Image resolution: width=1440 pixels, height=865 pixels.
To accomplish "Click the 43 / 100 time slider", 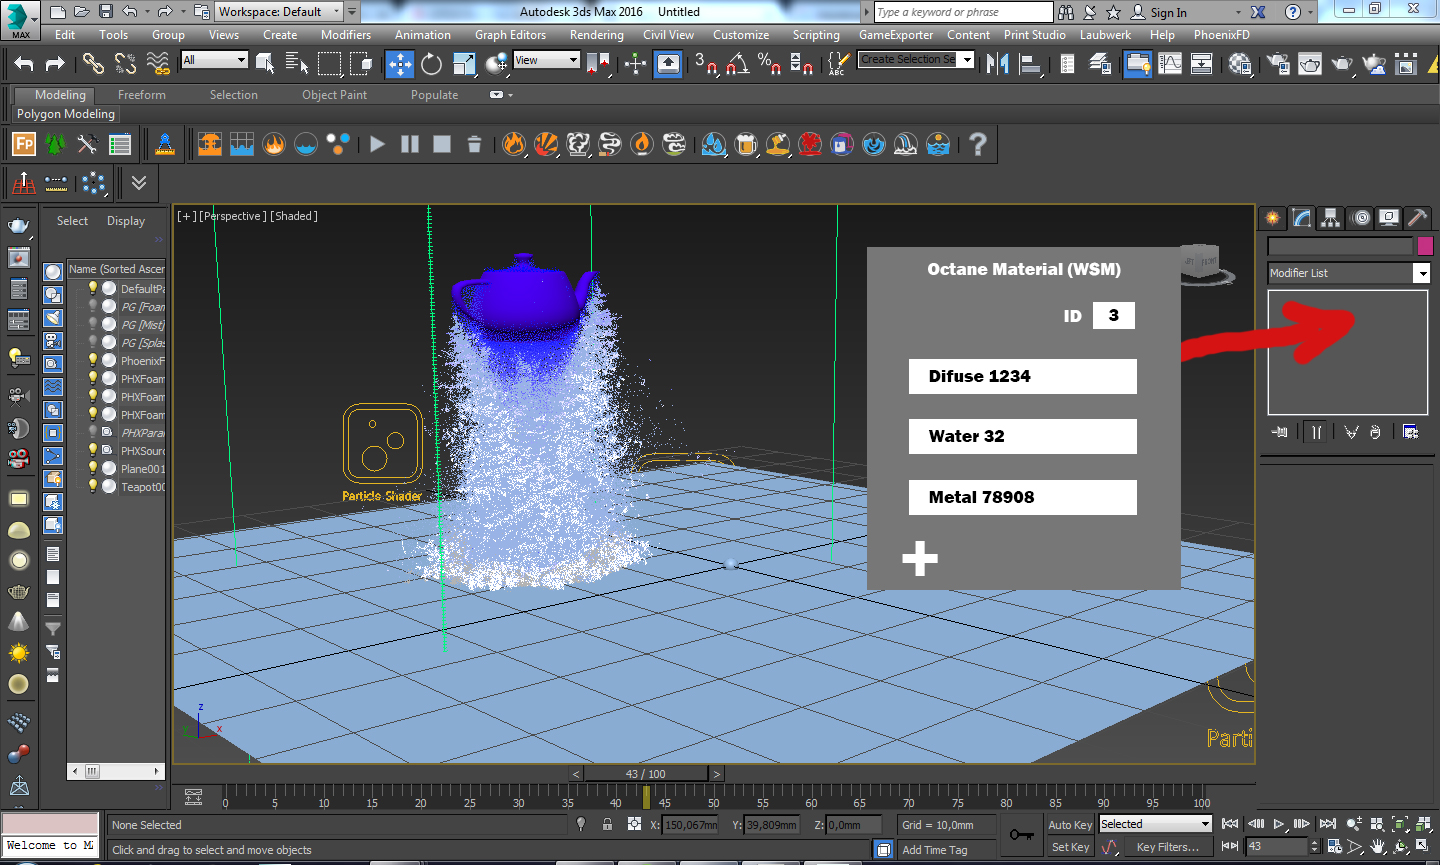I will pyautogui.click(x=646, y=774).
